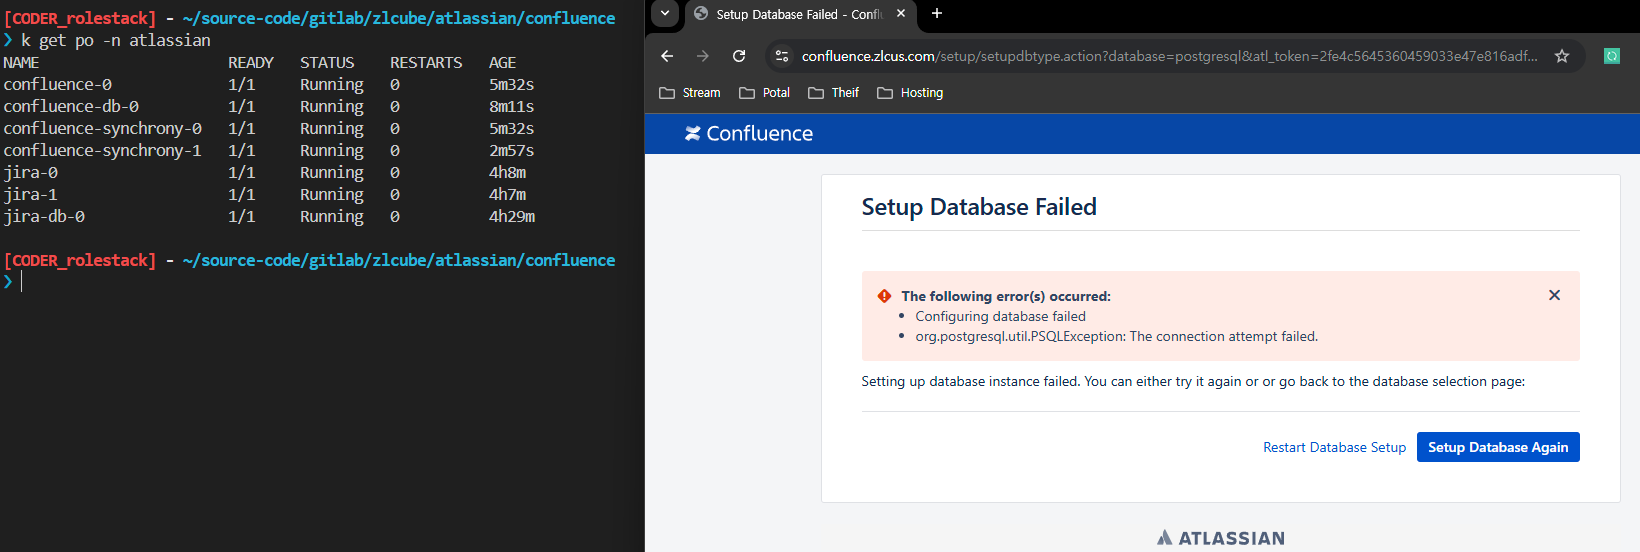The image size is (1640, 552).
Task: Click the READY column header in terminal
Action: tap(251, 62)
